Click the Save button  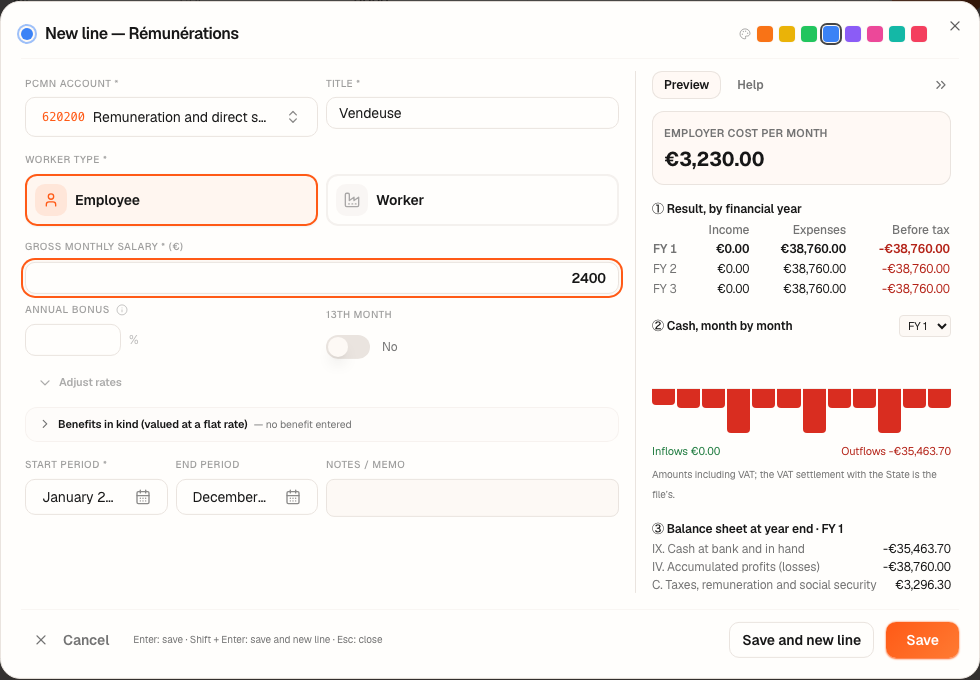point(922,640)
